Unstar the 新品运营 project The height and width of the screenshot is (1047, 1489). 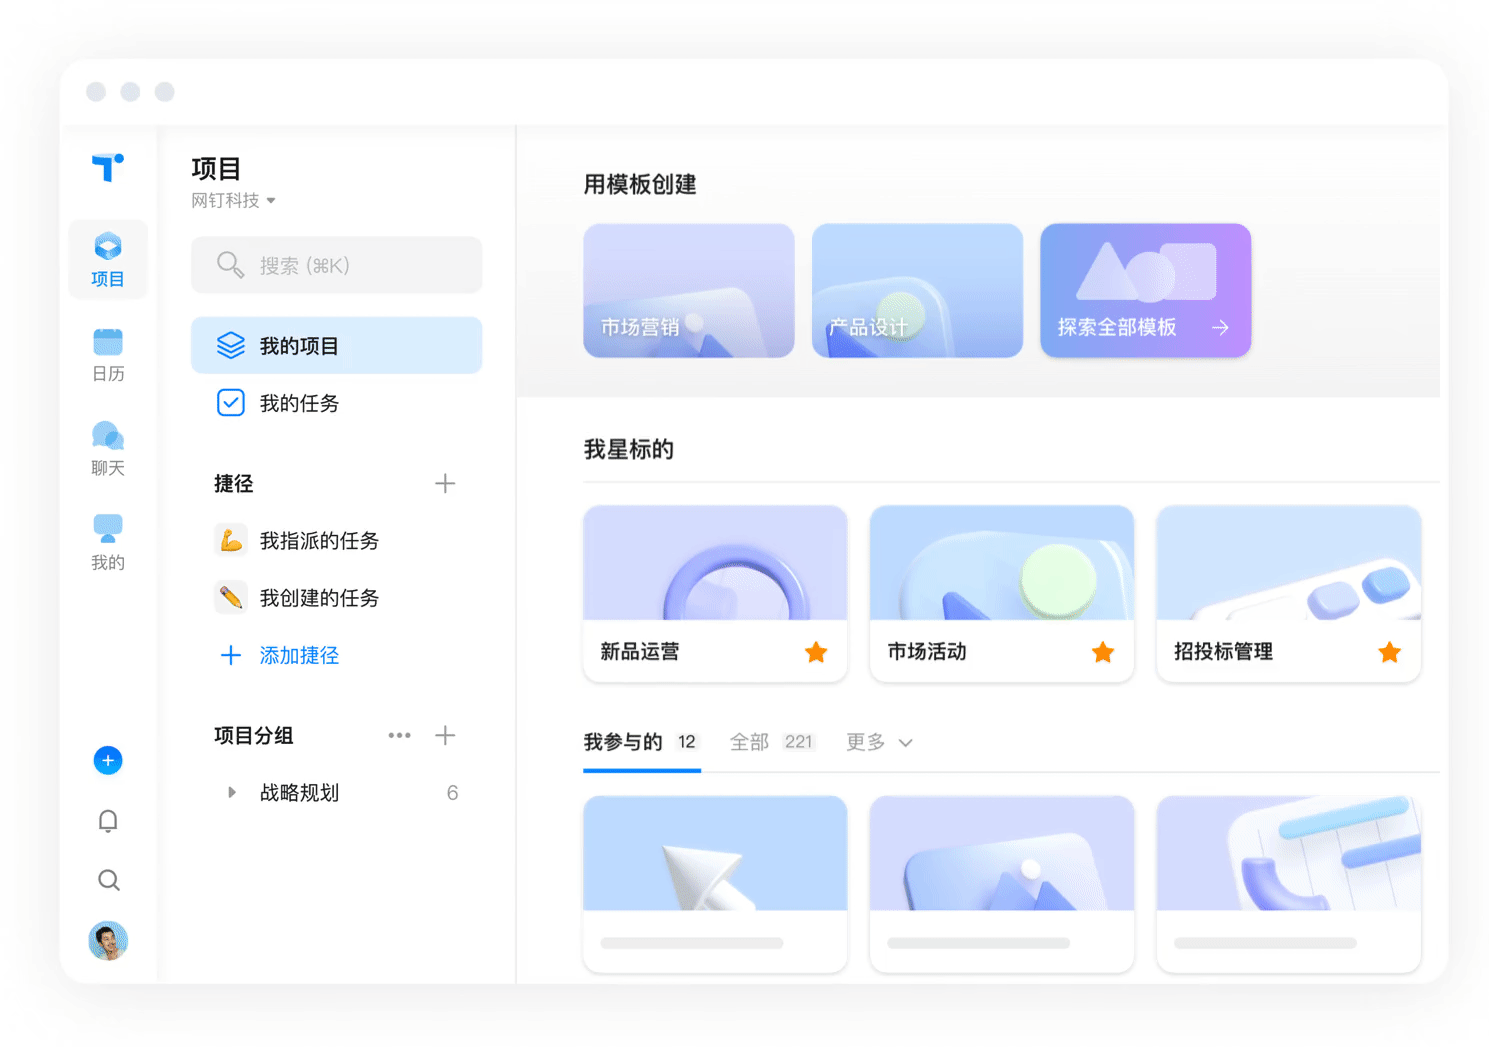point(816,652)
